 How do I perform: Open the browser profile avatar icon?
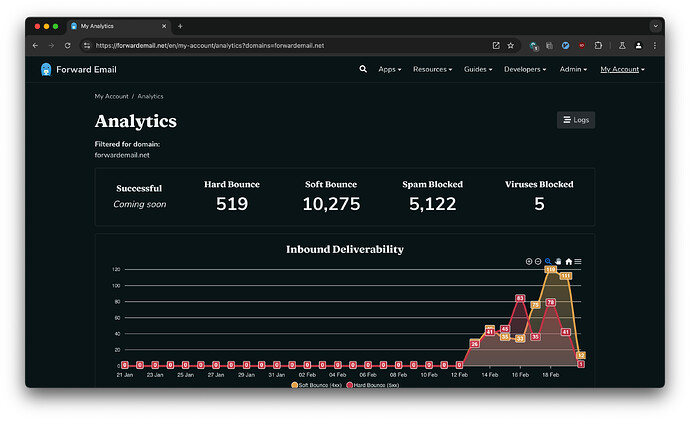tap(639, 45)
